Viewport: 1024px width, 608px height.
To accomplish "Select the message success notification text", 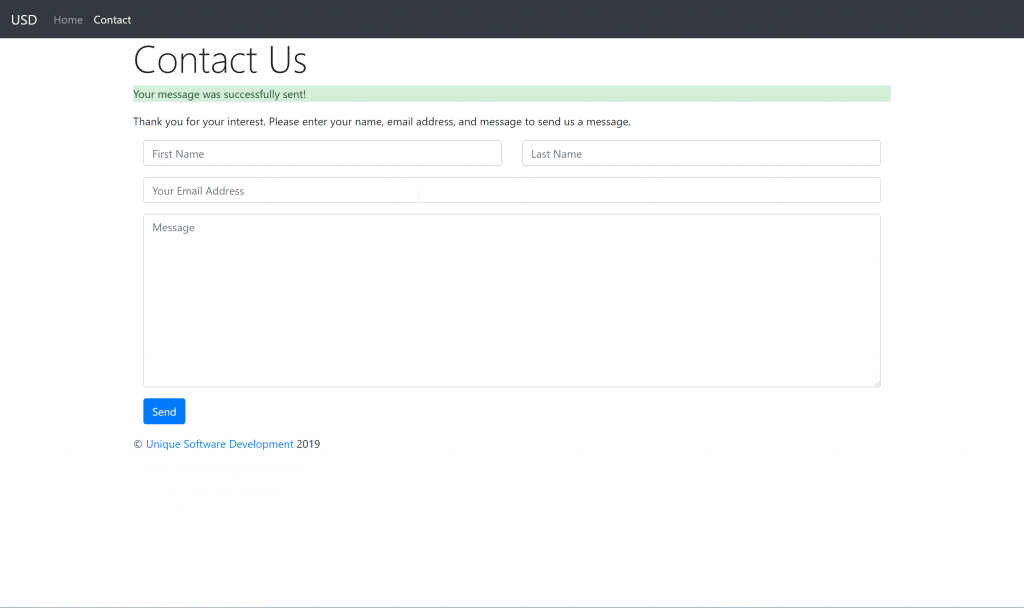I will pyautogui.click(x=219, y=93).
